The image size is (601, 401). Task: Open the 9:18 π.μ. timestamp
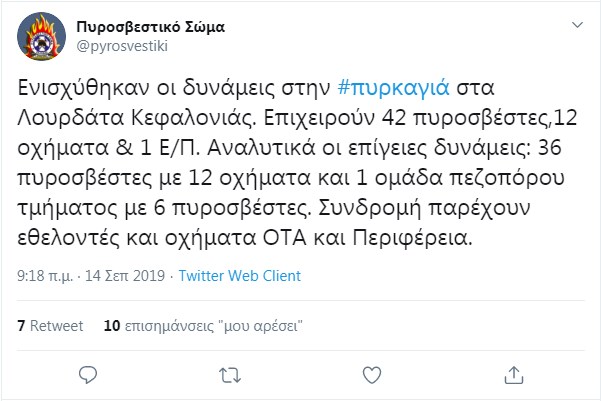pos(45,276)
